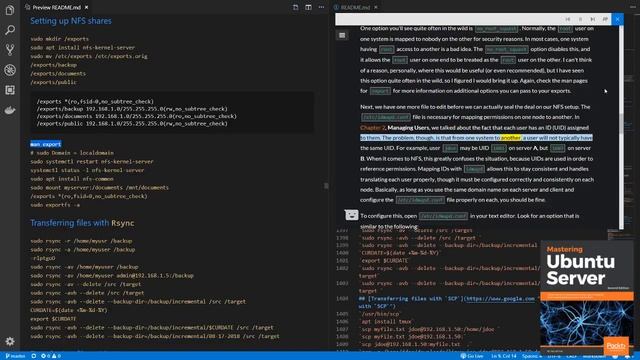Open the Search view in activity bar
This screenshot has height=360, width=640.
coord(10,30)
